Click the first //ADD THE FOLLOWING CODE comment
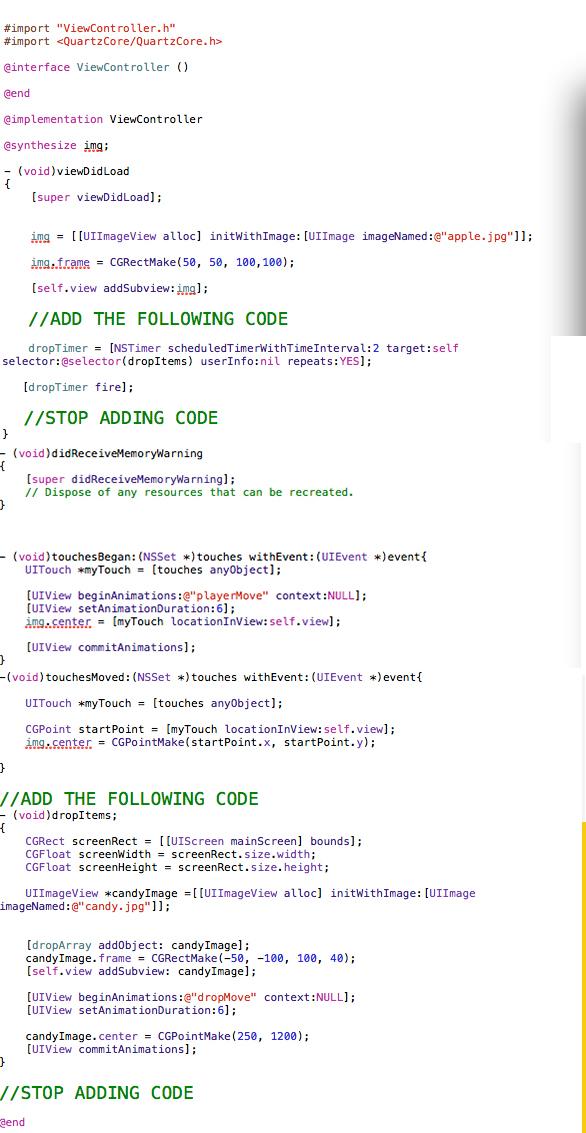This screenshot has height=1133, width=586. pos(158,319)
